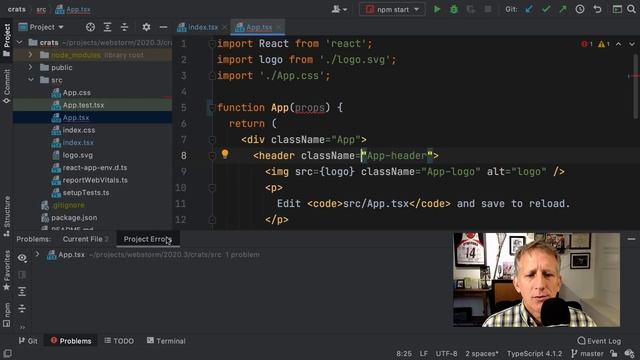Image resolution: width=640 pixels, height=360 pixels.
Task: Start debugging with the green bug icon
Action: tap(454, 9)
